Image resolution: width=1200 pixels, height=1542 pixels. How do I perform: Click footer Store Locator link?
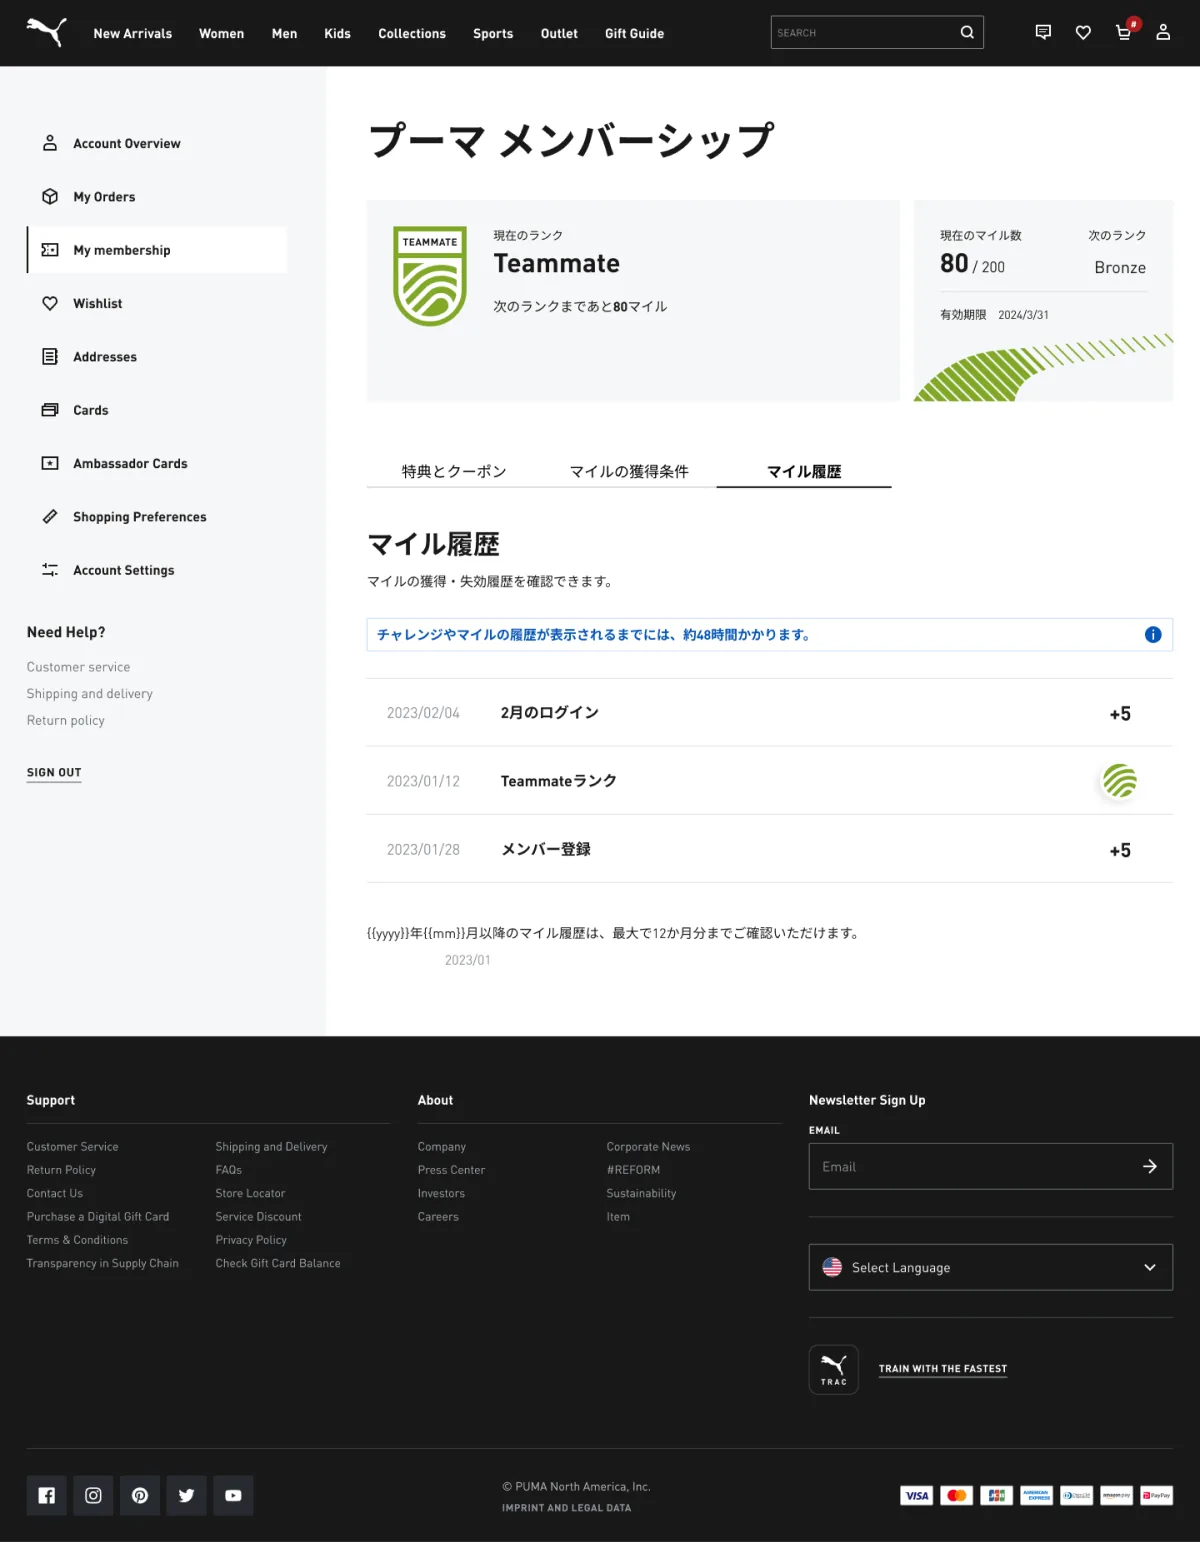(250, 1193)
